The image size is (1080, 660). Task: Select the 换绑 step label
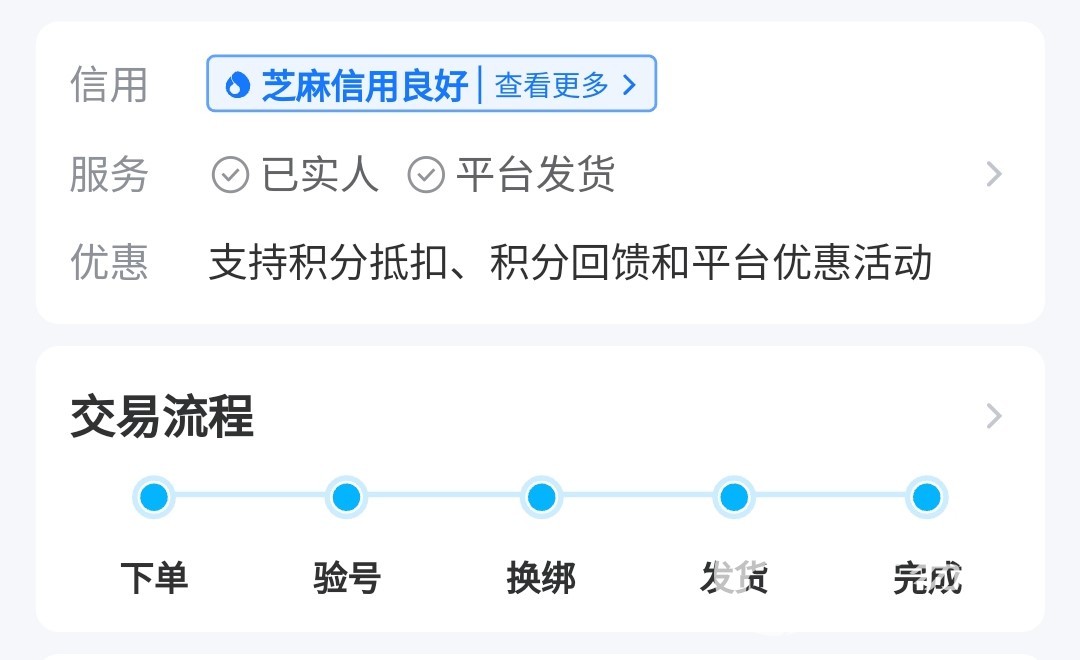pyautogui.click(x=541, y=578)
